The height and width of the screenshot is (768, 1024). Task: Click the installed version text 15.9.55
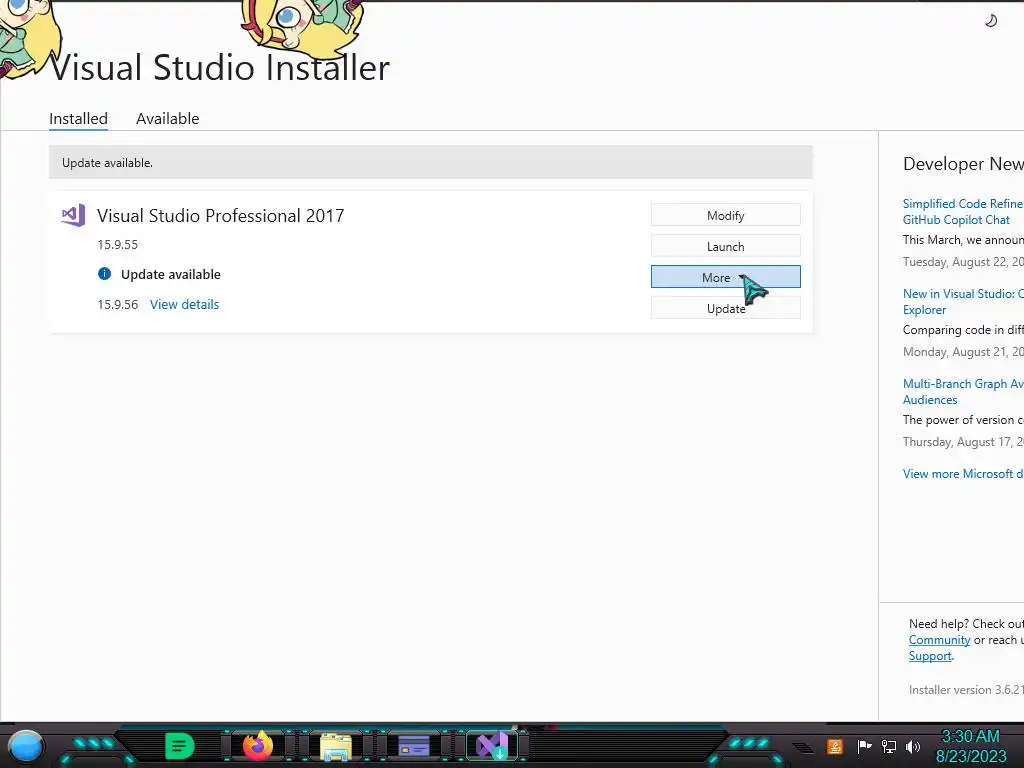tap(118, 245)
